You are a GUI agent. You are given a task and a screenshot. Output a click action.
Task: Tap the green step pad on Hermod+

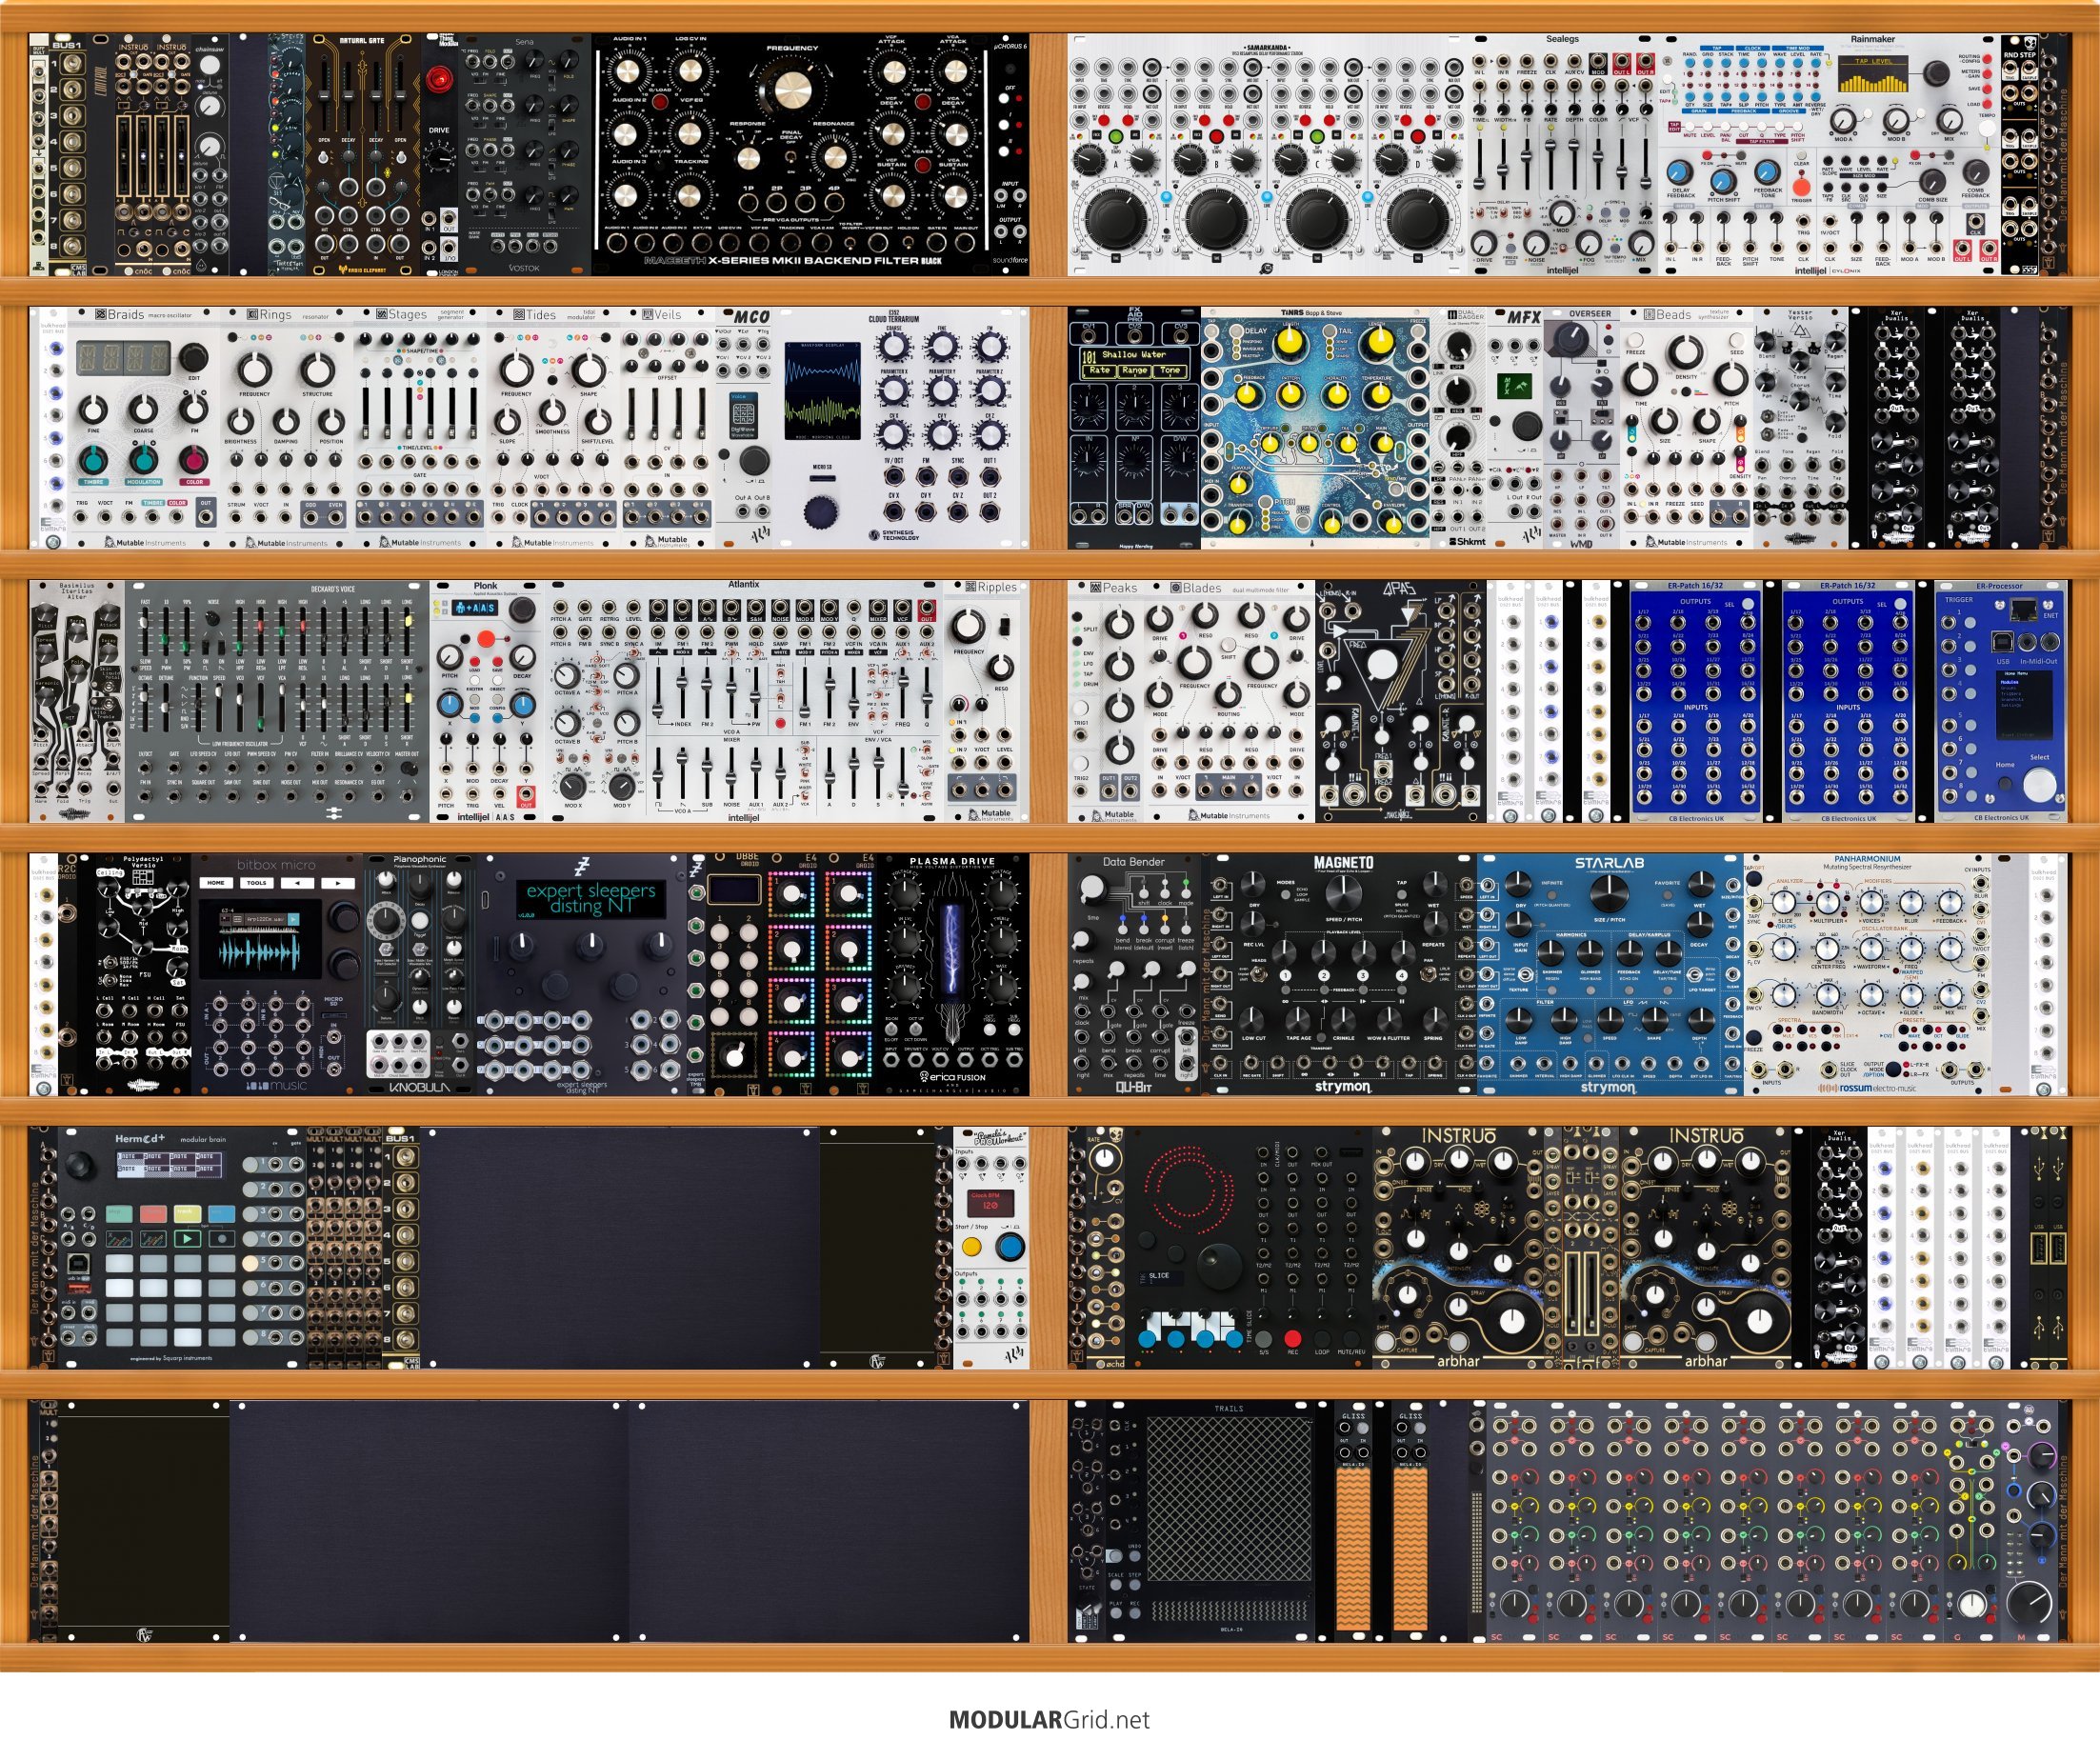pos(119,1213)
